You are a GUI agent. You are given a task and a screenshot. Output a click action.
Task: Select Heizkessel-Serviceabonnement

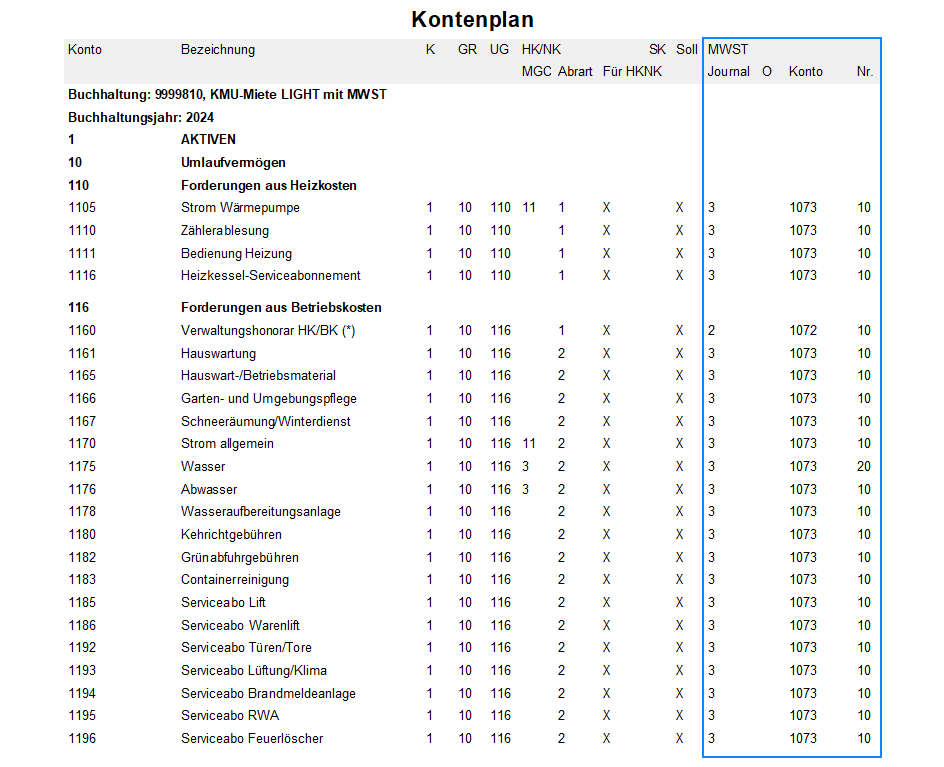(x=270, y=276)
